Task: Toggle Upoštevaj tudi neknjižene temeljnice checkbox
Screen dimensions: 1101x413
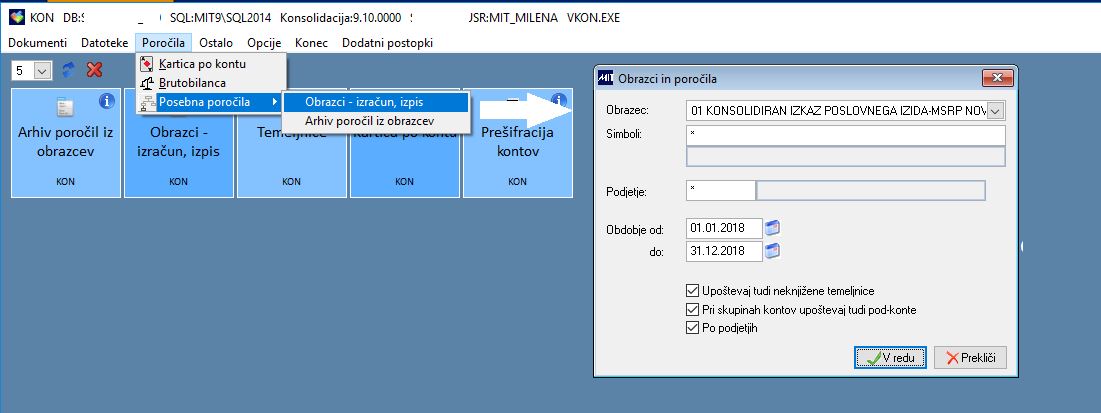Action: (x=691, y=290)
